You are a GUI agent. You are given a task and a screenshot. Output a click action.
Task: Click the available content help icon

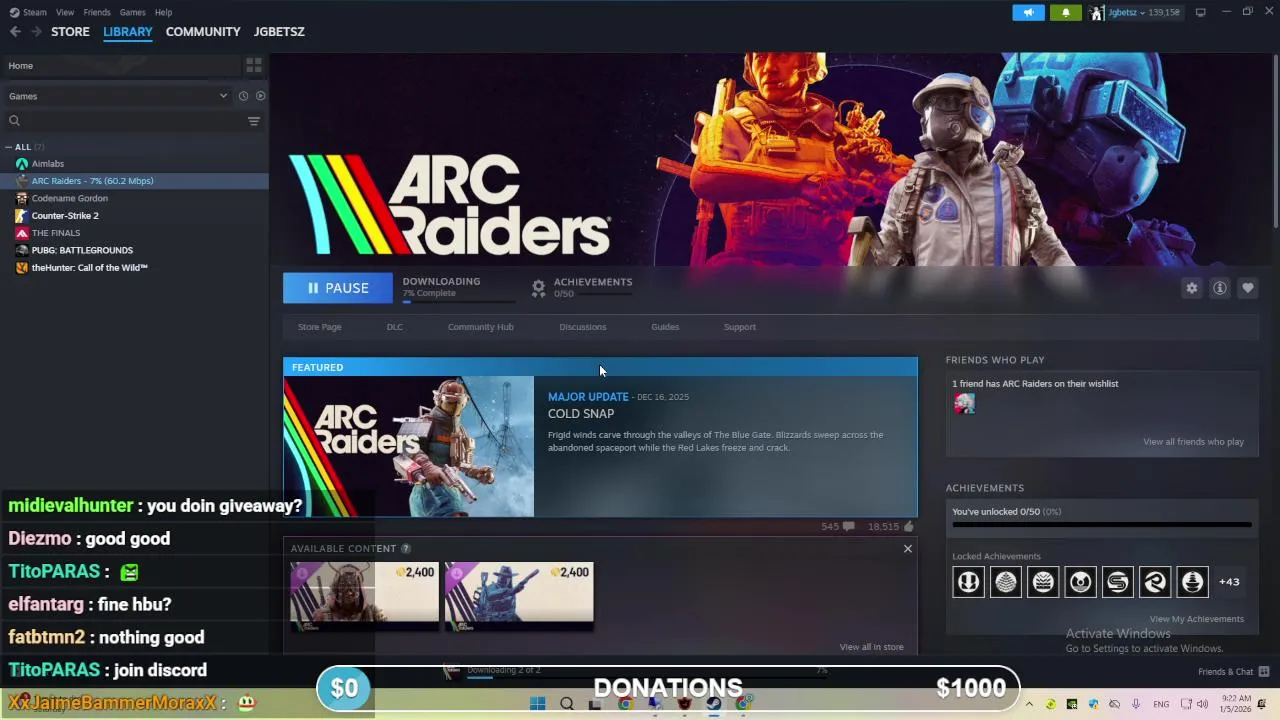(x=405, y=548)
